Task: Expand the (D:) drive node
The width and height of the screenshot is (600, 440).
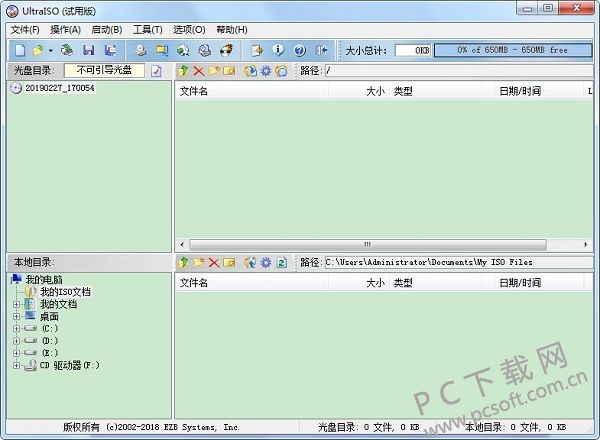Action: coord(16,341)
